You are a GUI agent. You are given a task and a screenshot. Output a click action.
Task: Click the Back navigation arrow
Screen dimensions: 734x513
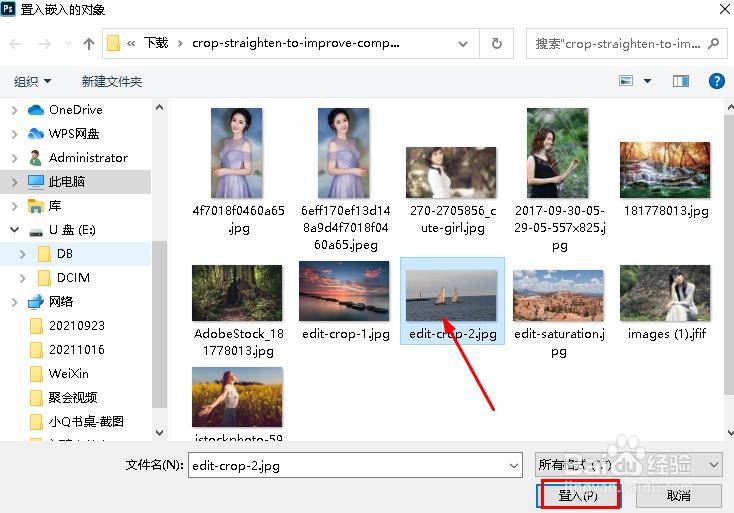15,44
